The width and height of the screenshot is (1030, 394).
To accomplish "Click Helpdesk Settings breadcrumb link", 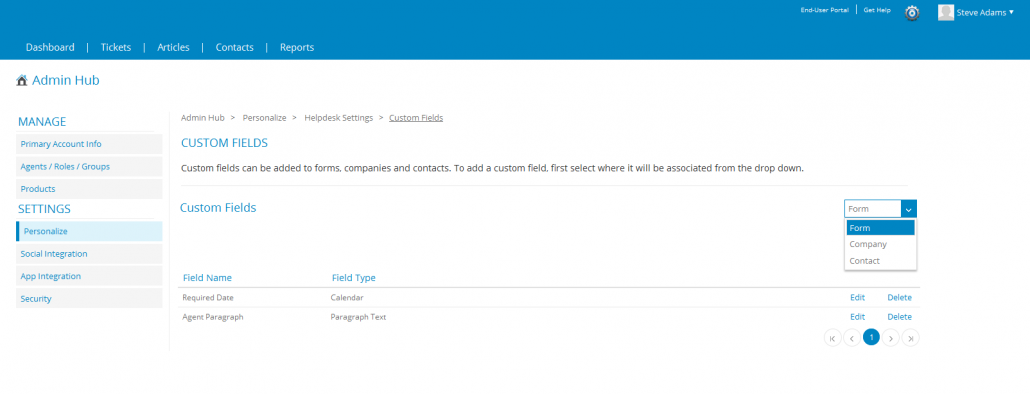I will 338,118.
